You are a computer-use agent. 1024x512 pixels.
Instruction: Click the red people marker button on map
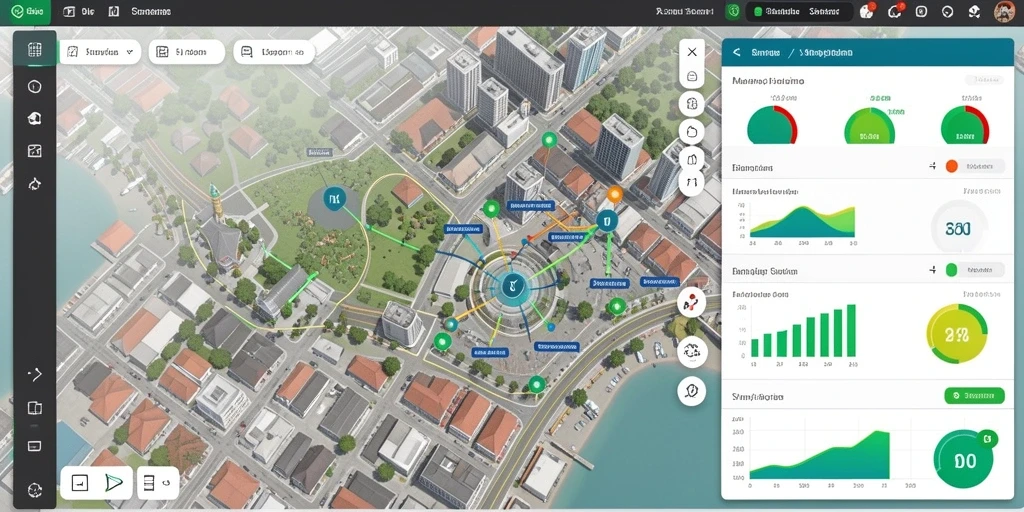coord(691,302)
